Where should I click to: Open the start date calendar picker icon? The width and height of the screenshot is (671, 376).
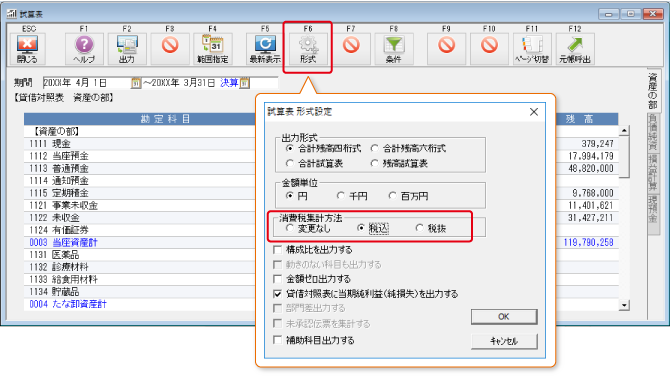[x=136, y=83]
